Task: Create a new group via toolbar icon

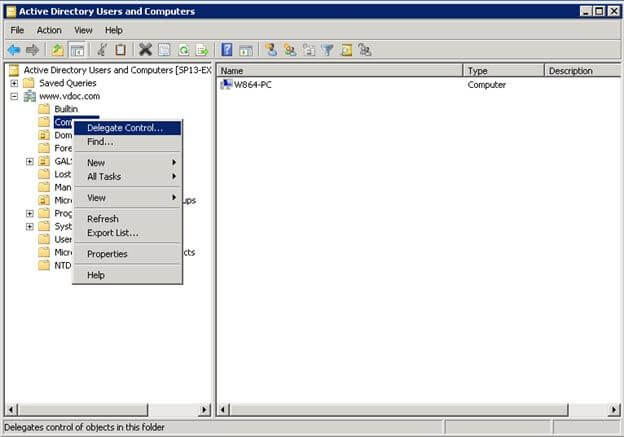Action: 290,50
